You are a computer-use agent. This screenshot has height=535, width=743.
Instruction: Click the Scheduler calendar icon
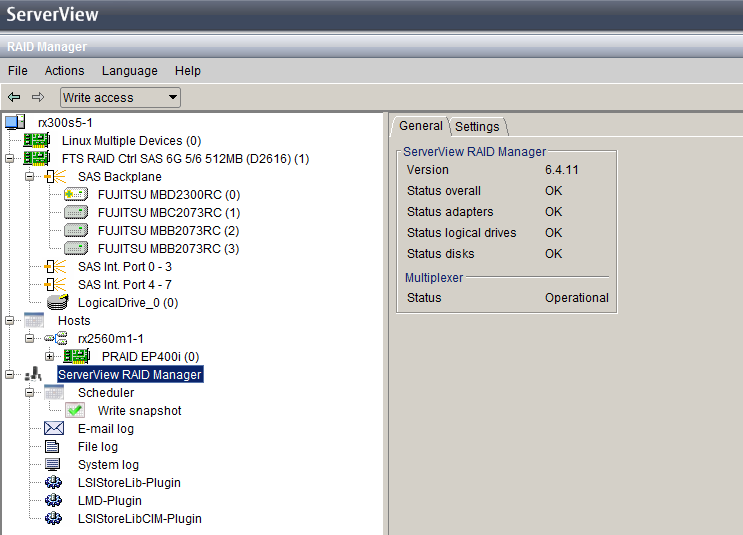(x=54, y=392)
